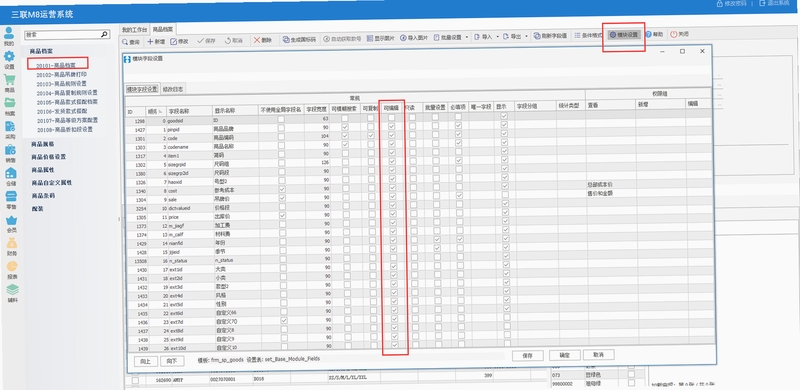Click 生成国标码 toolbar button
The width and height of the screenshot is (800, 390).
tap(299, 39)
